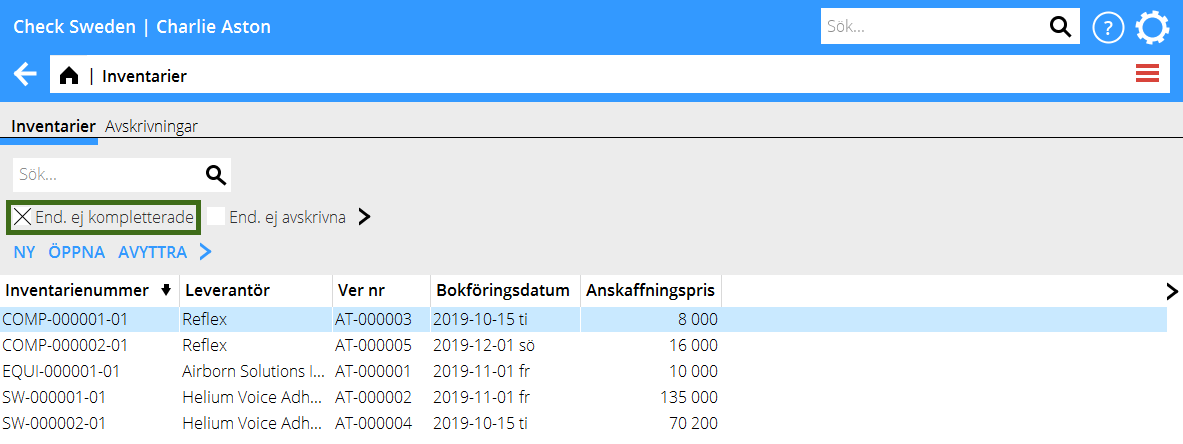The width and height of the screenshot is (1183, 444).
Task: Go to the home icon
Action: [69, 76]
